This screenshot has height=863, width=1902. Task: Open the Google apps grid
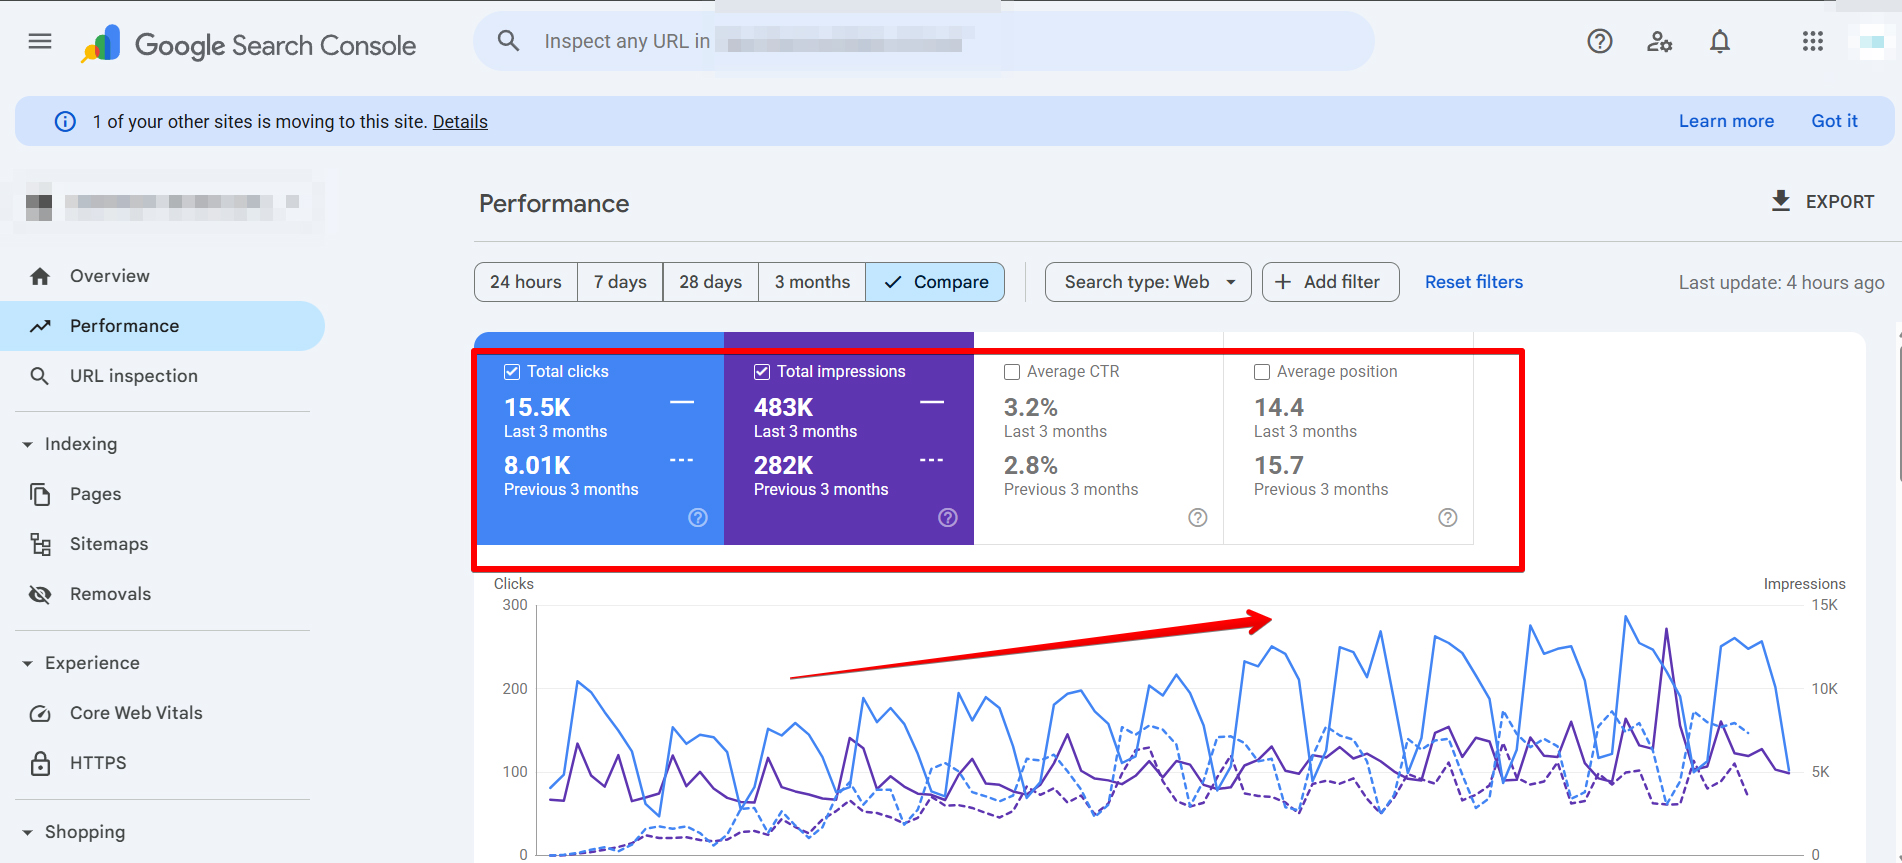(x=1812, y=41)
